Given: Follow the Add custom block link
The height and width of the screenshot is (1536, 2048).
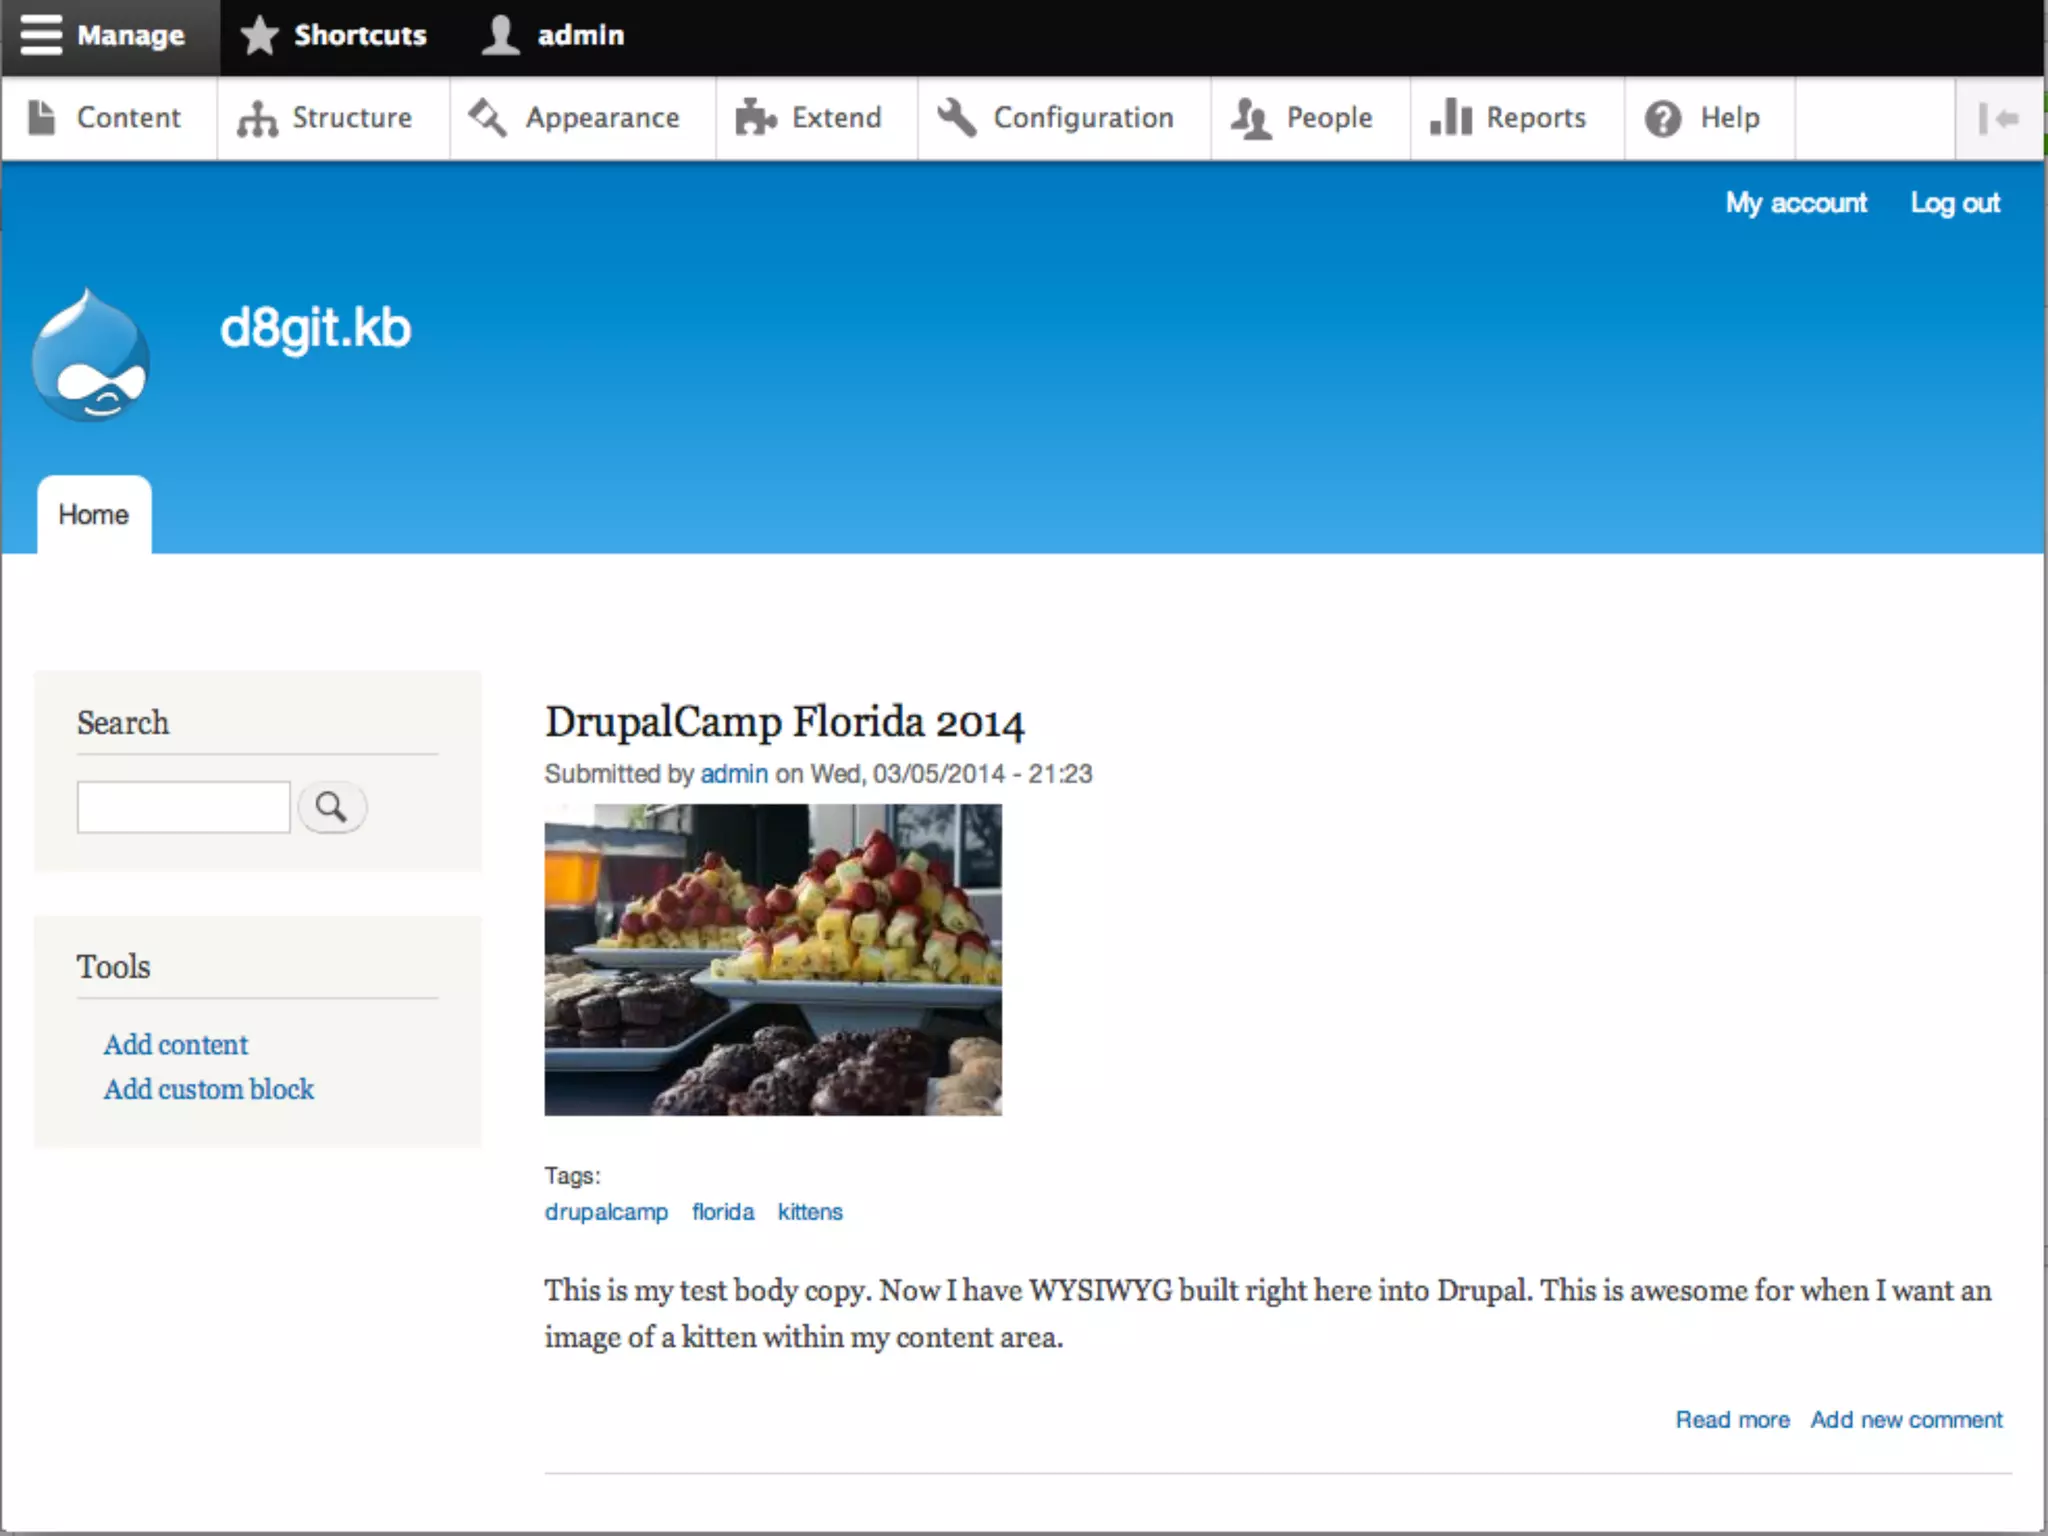Looking at the screenshot, I should click(209, 1089).
